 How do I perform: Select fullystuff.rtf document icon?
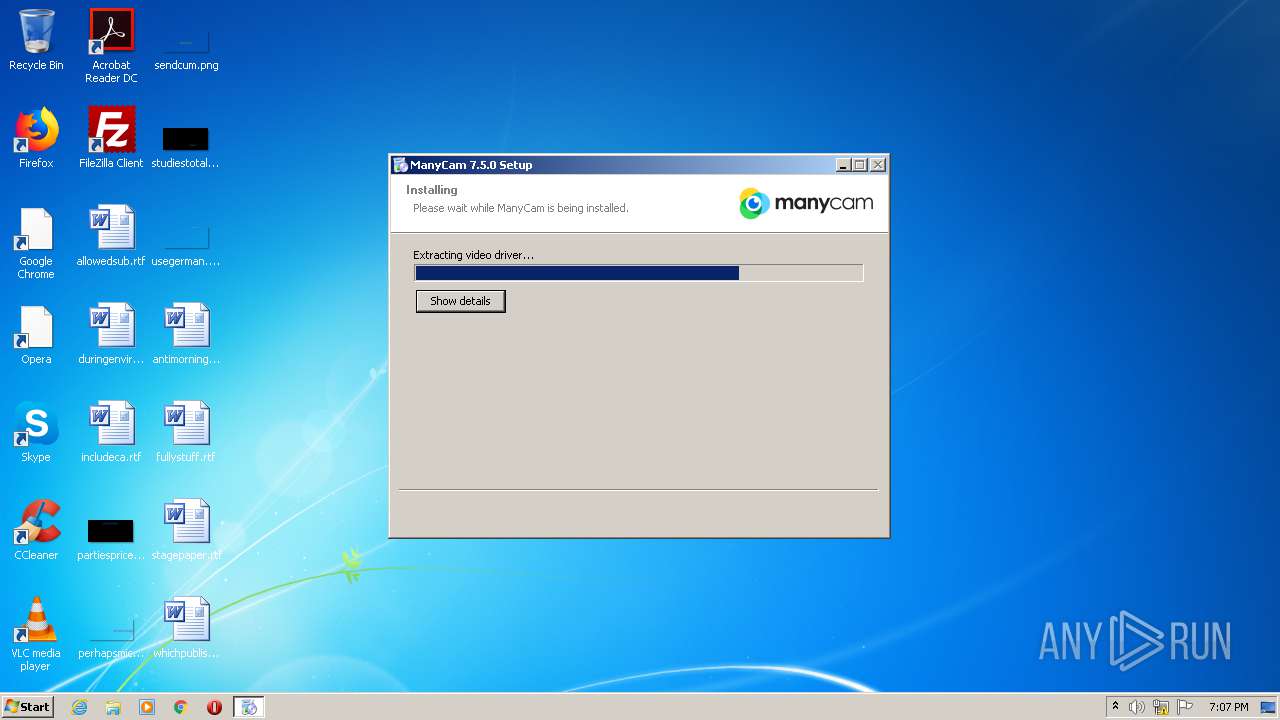186,432
